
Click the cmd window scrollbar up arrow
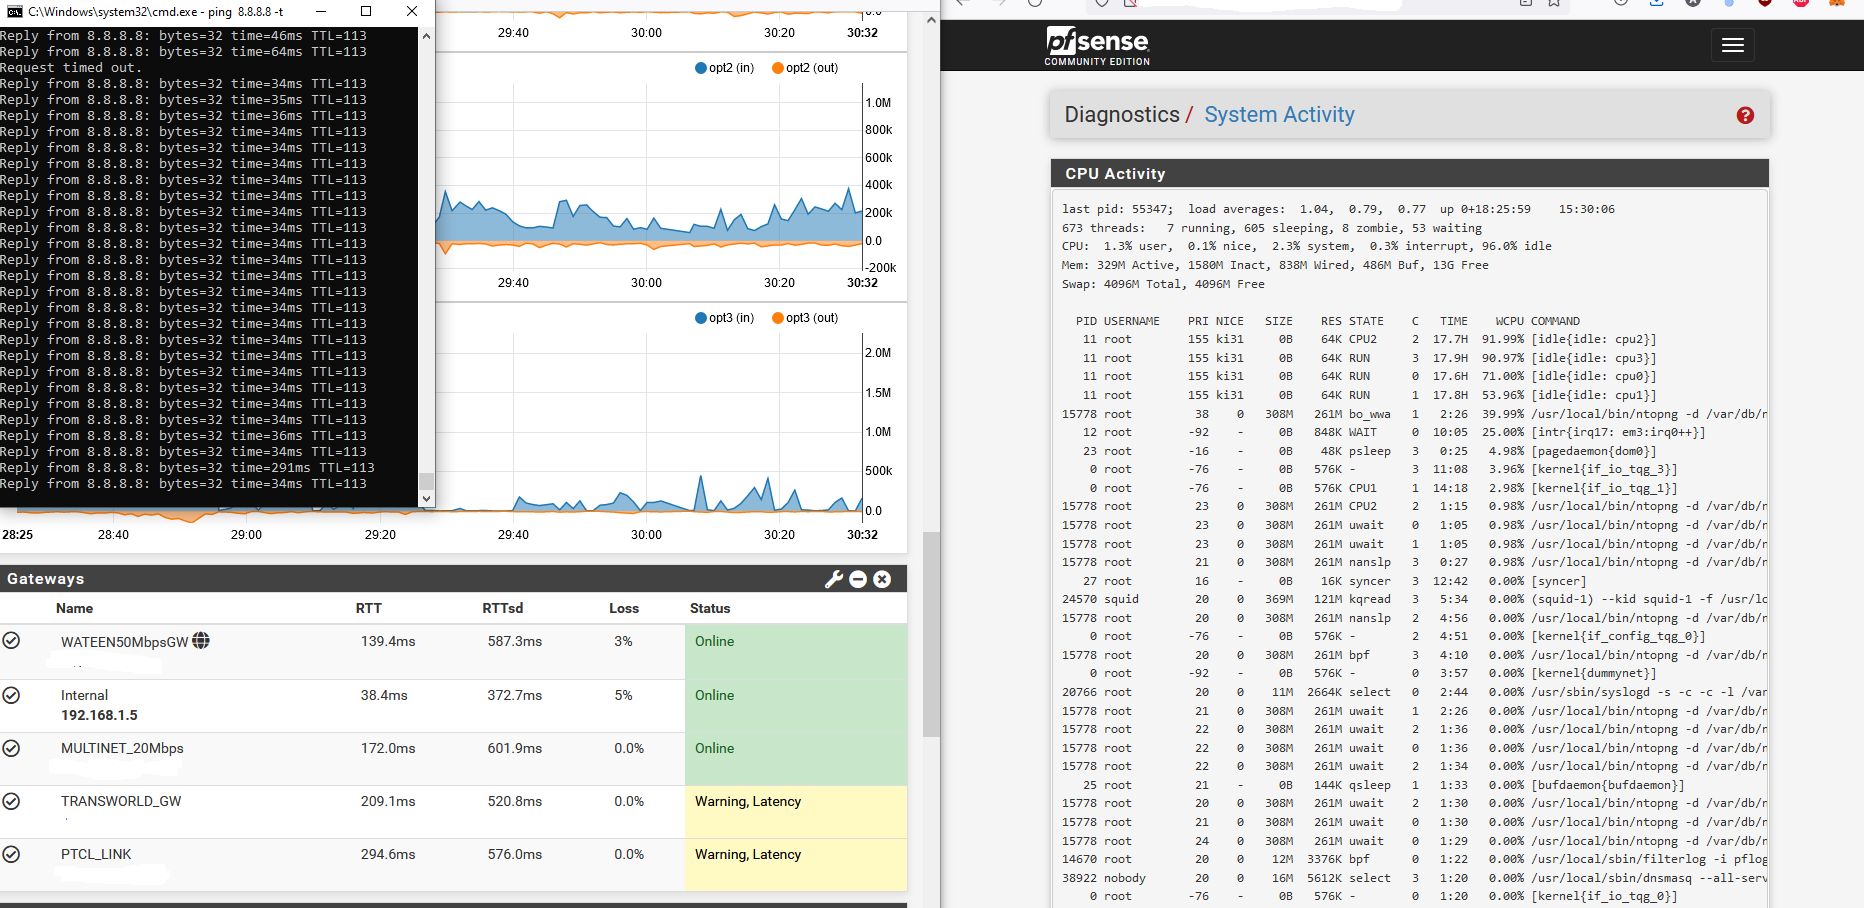pyautogui.click(x=426, y=36)
